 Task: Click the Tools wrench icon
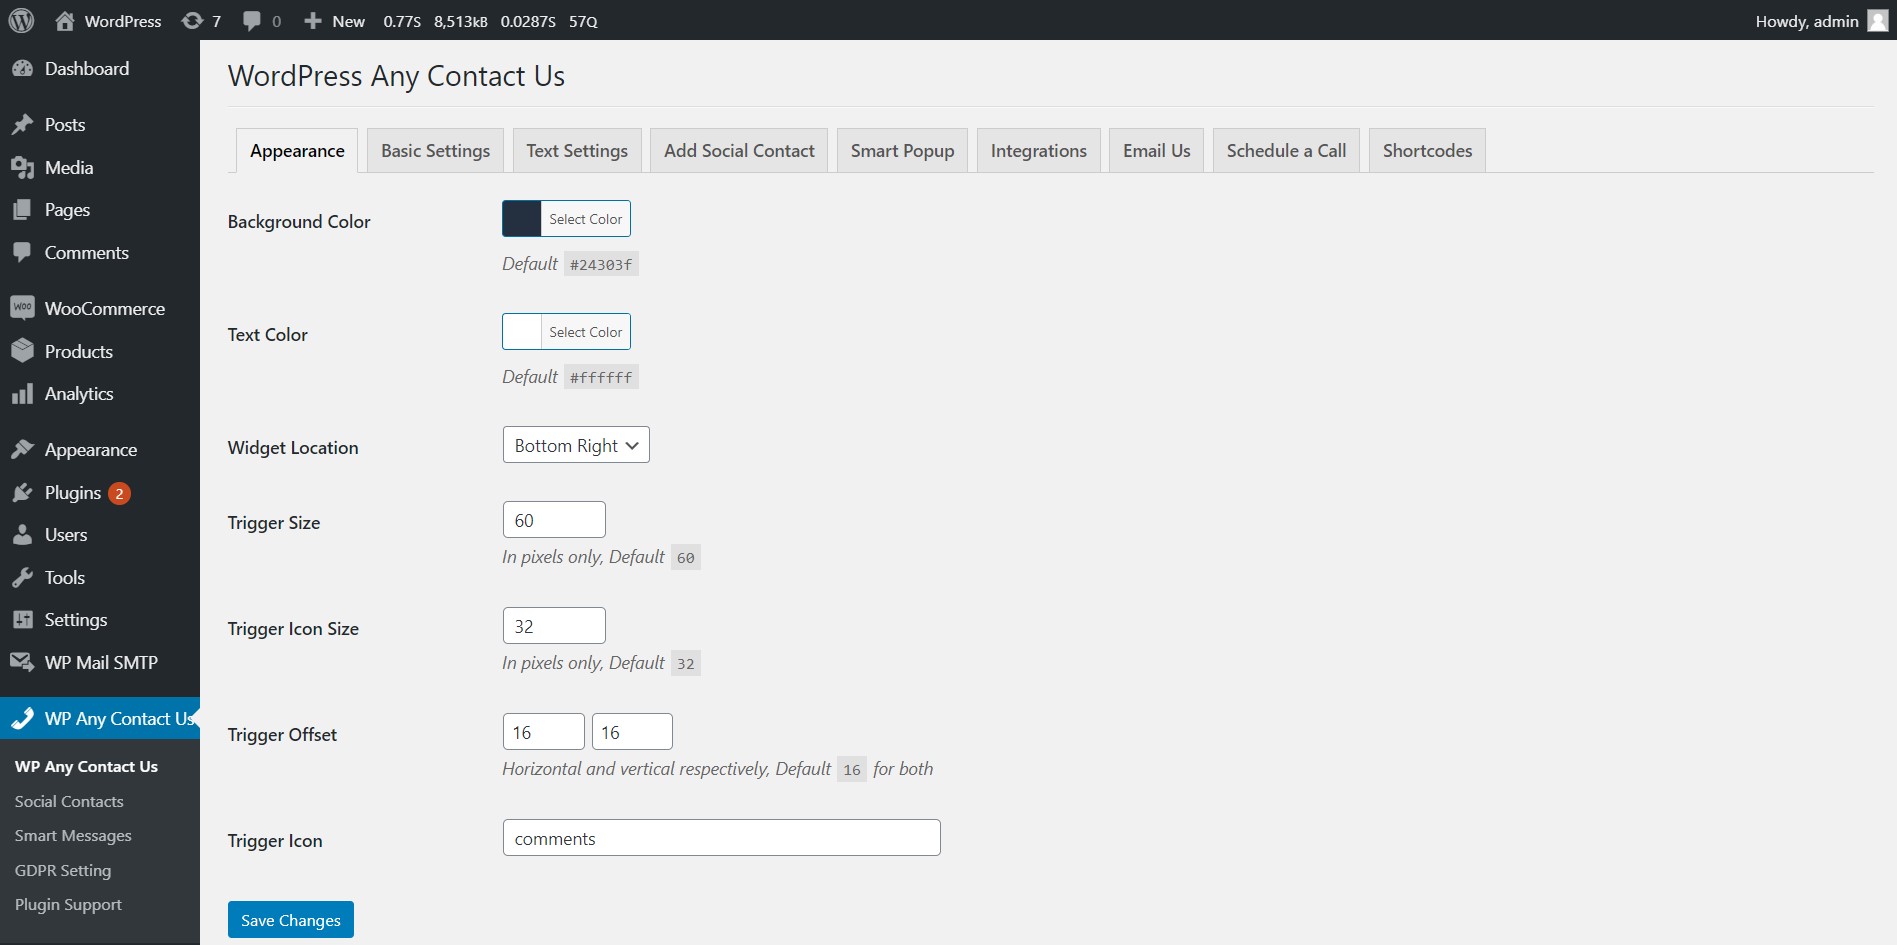(x=22, y=578)
